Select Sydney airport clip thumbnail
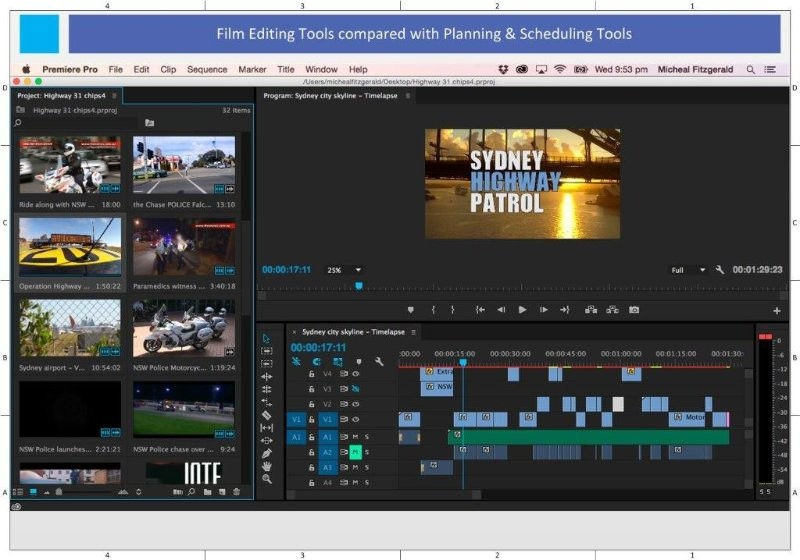The width and height of the screenshot is (800, 560). click(x=70, y=327)
